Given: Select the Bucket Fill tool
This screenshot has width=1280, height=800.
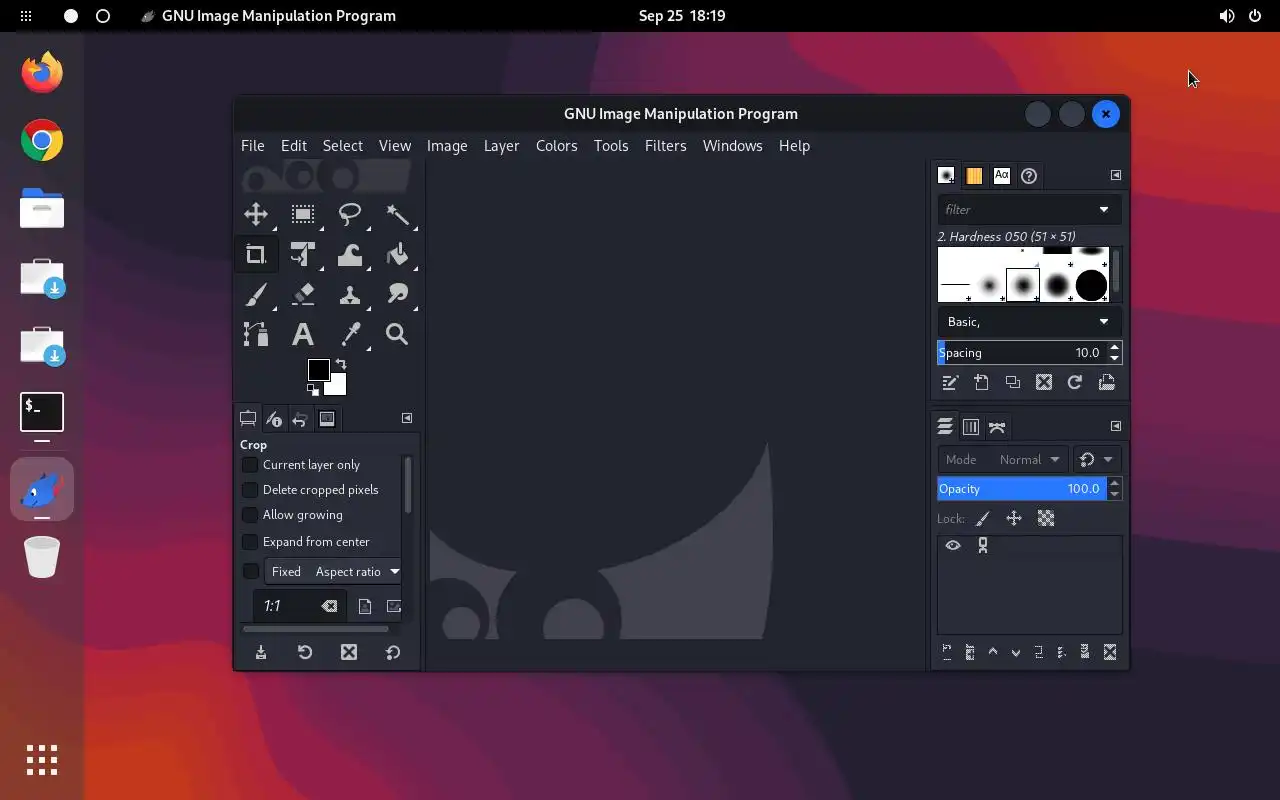Looking at the screenshot, I should 397,254.
